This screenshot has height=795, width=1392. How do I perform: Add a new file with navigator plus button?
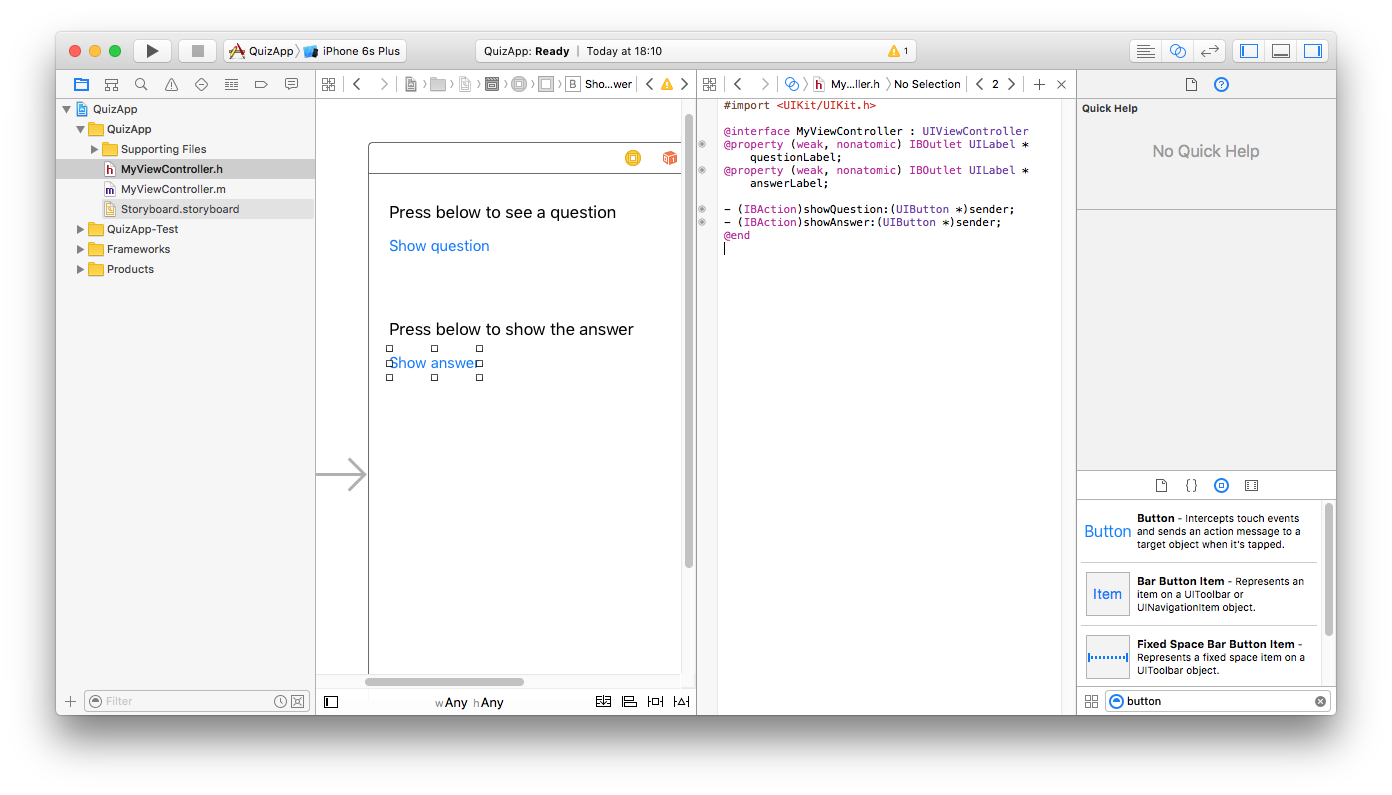point(70,702)
